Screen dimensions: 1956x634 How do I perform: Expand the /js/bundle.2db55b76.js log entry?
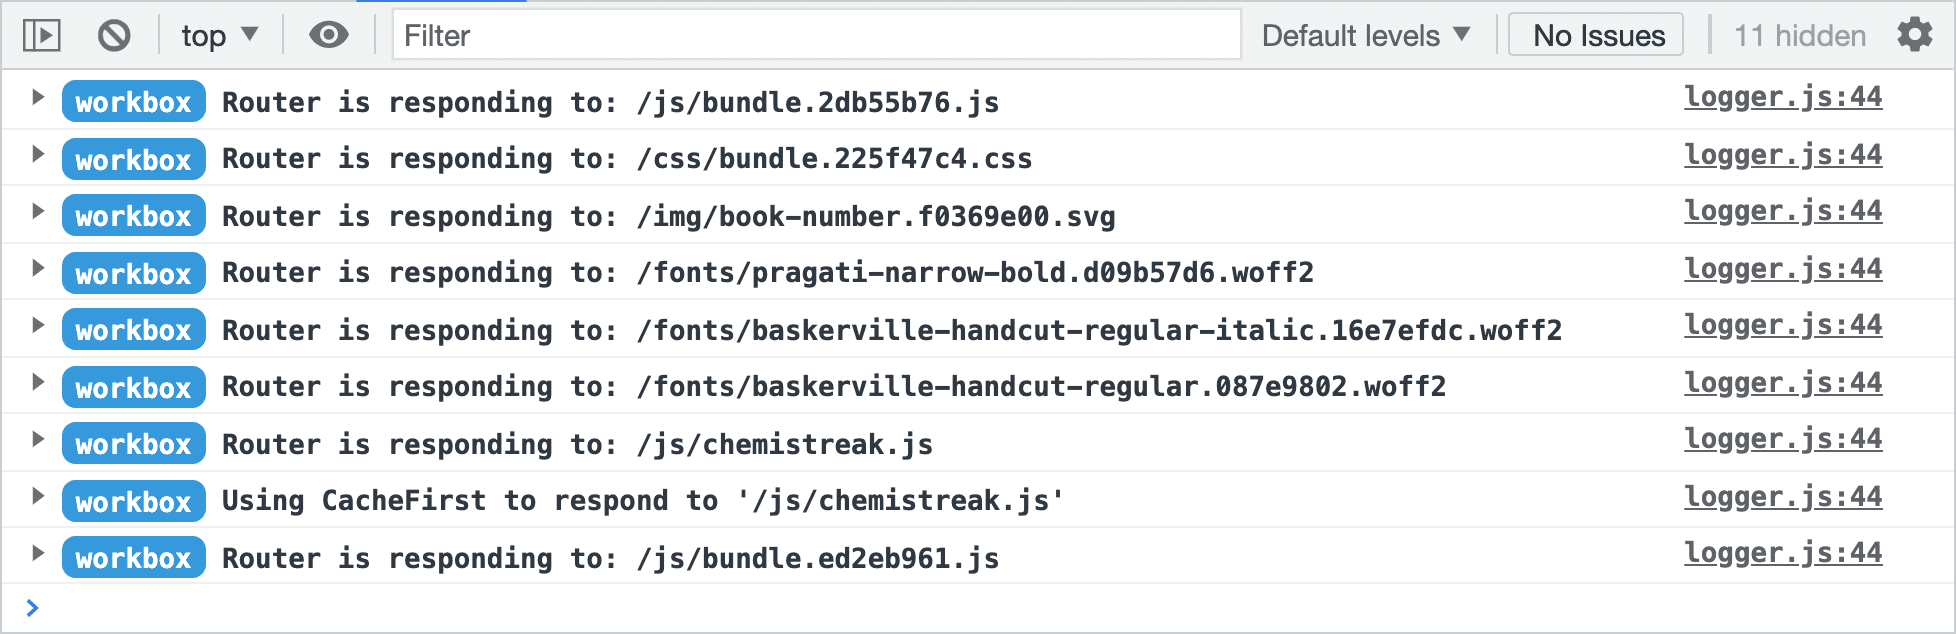point(38,97)
